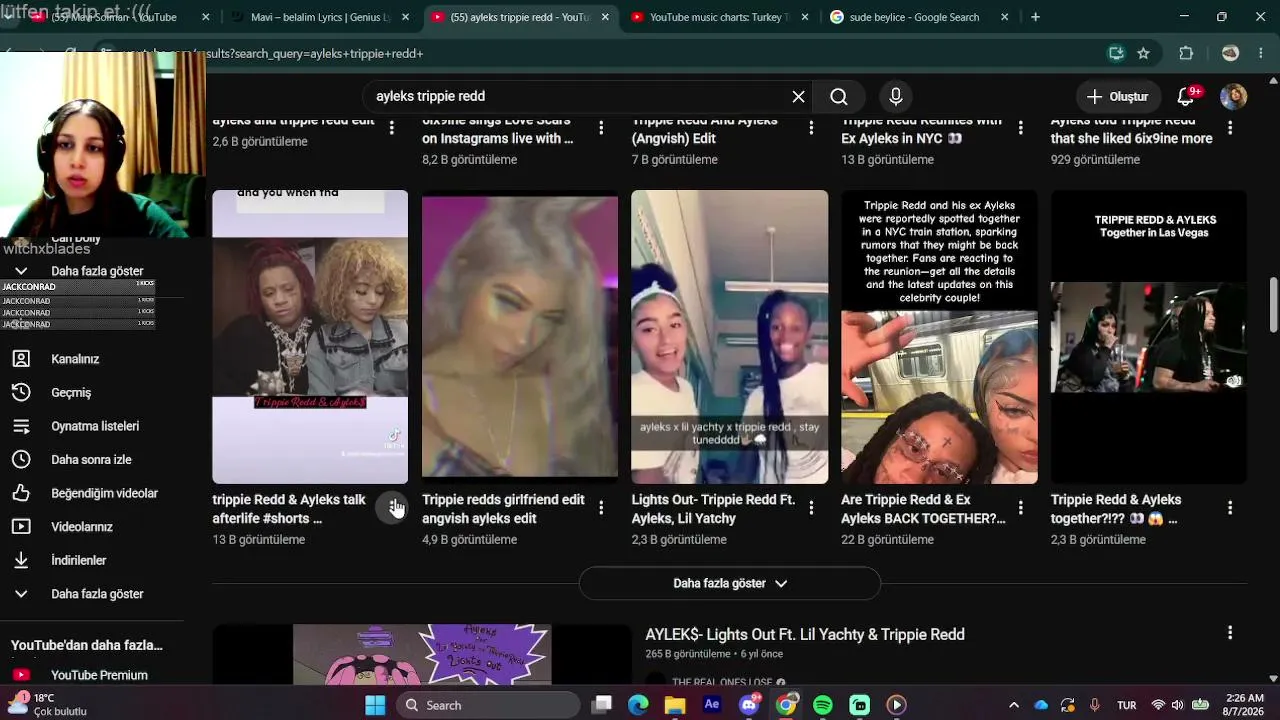
Task: Play the NYC train station reunion short thumbnail
Action: [x=939, y=337]
